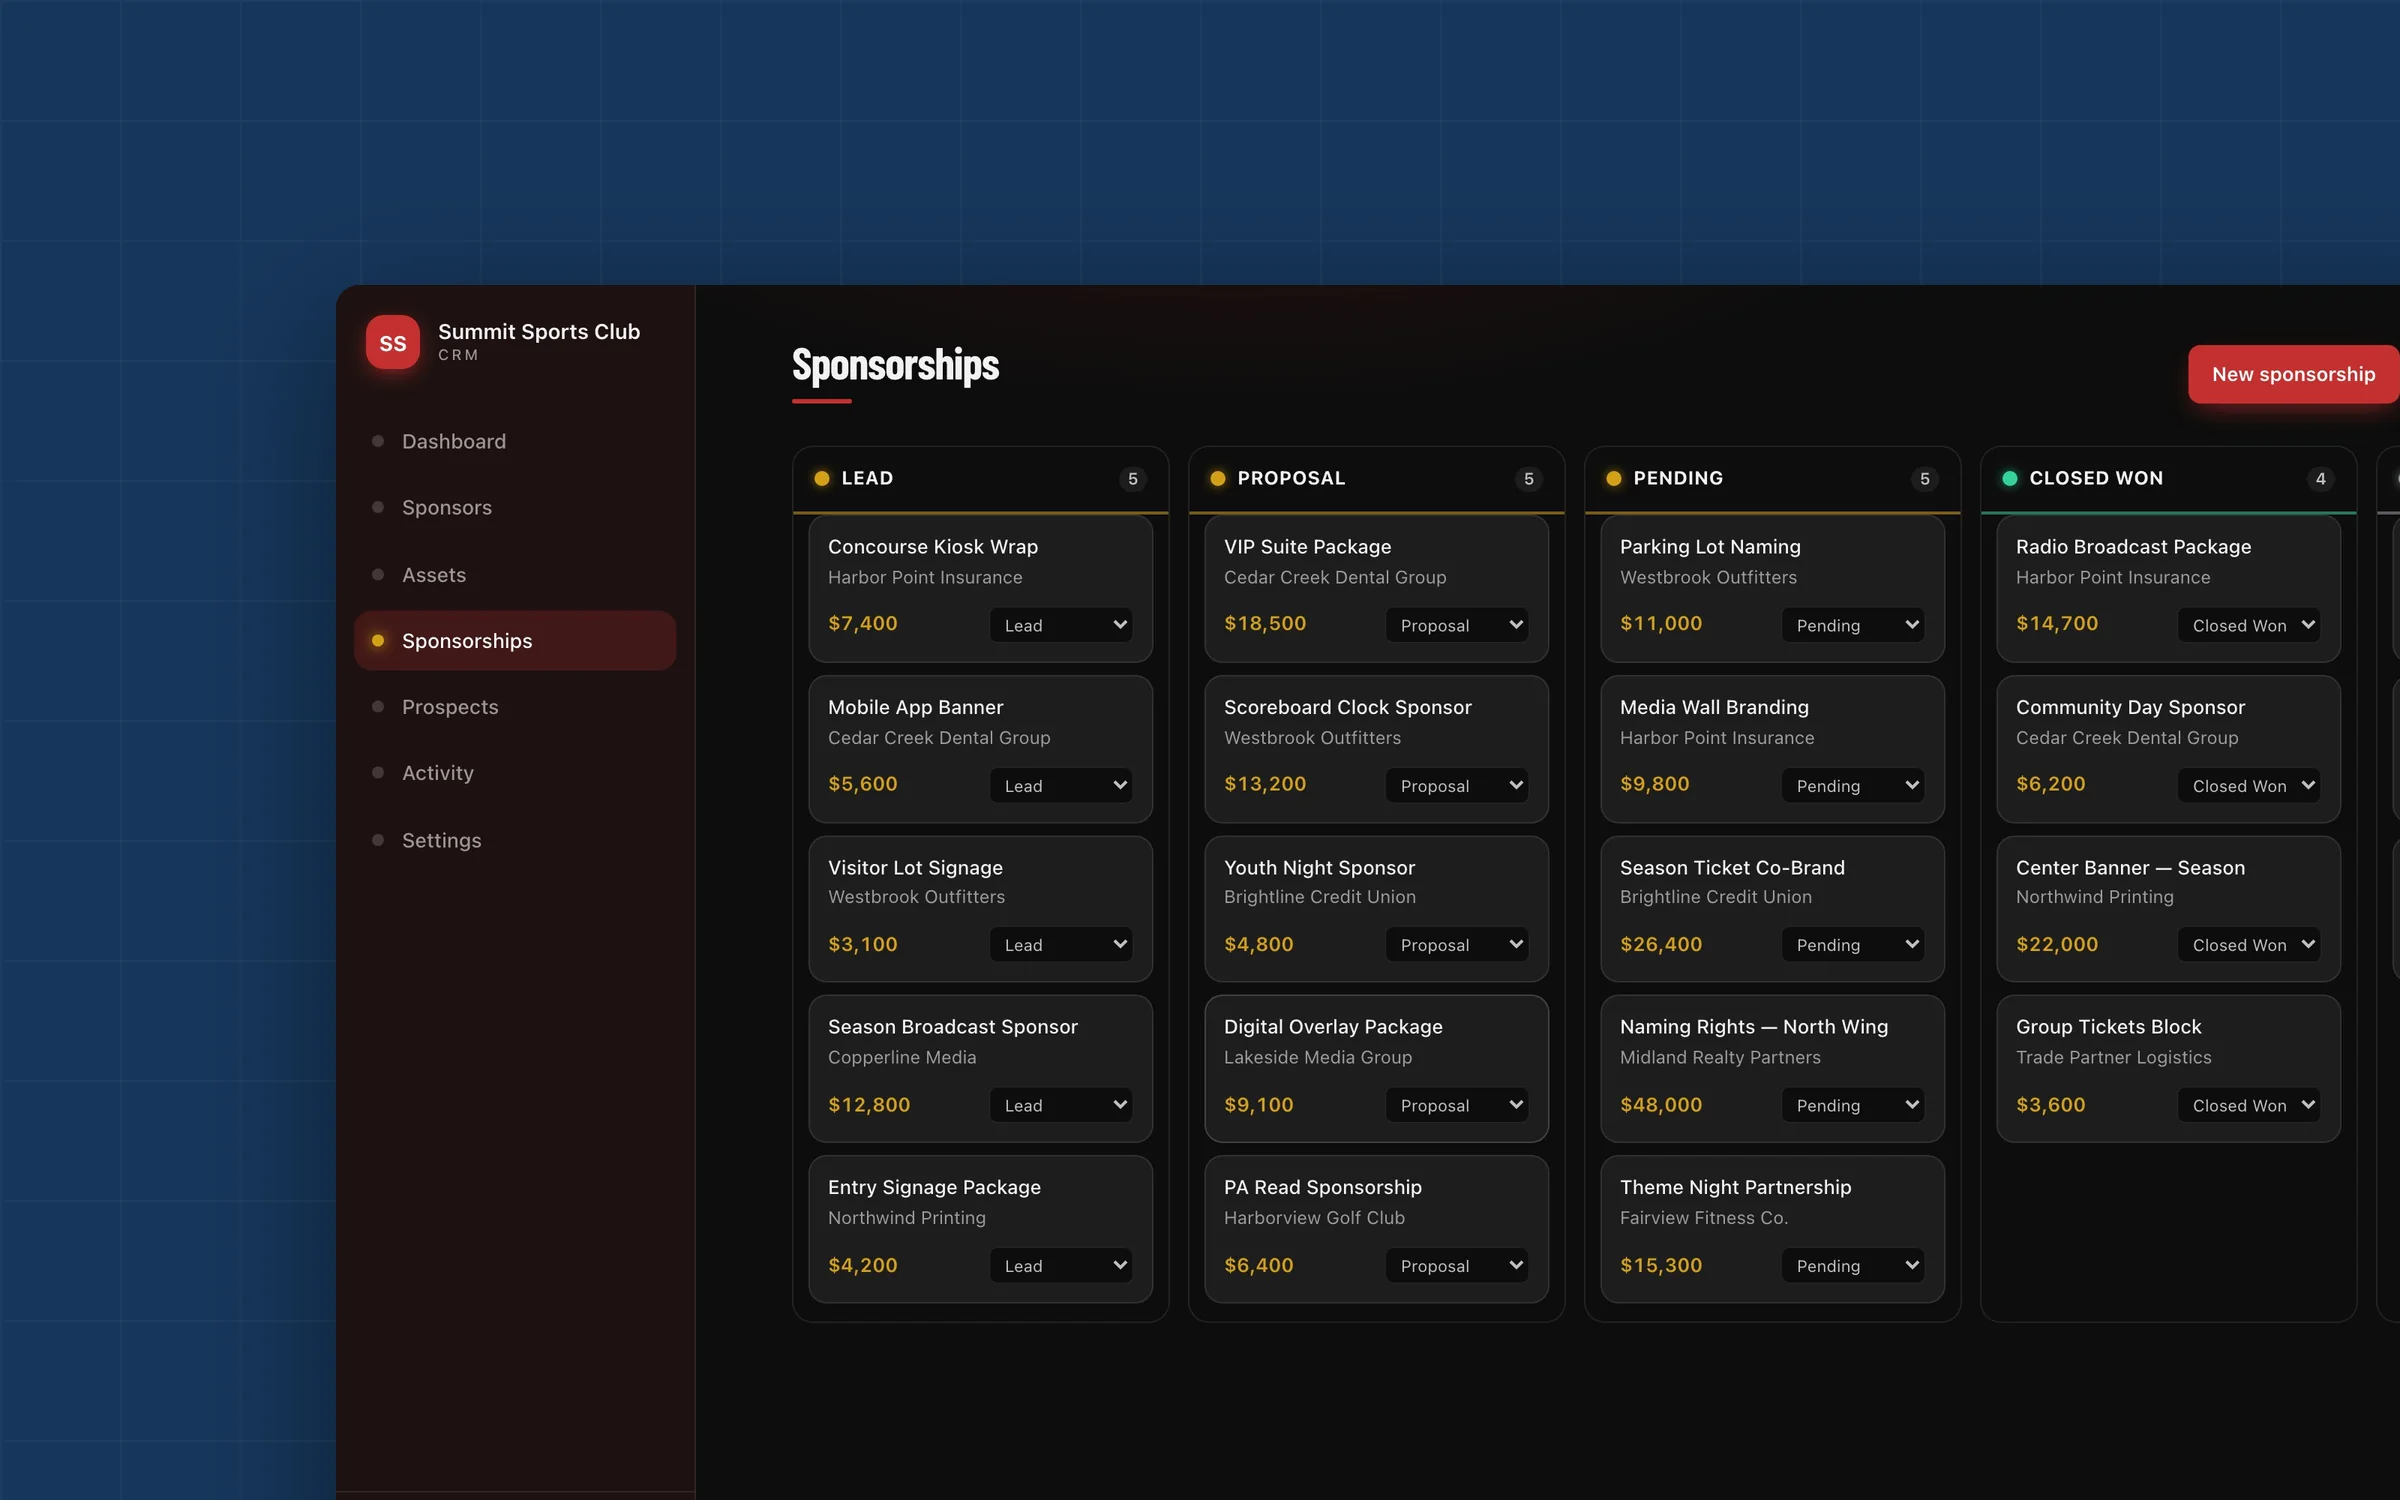The height and width of the screenshot is (1500, 2400).
Task: Click the Concourse Kiosk Wrap card title
Action: 933,547
